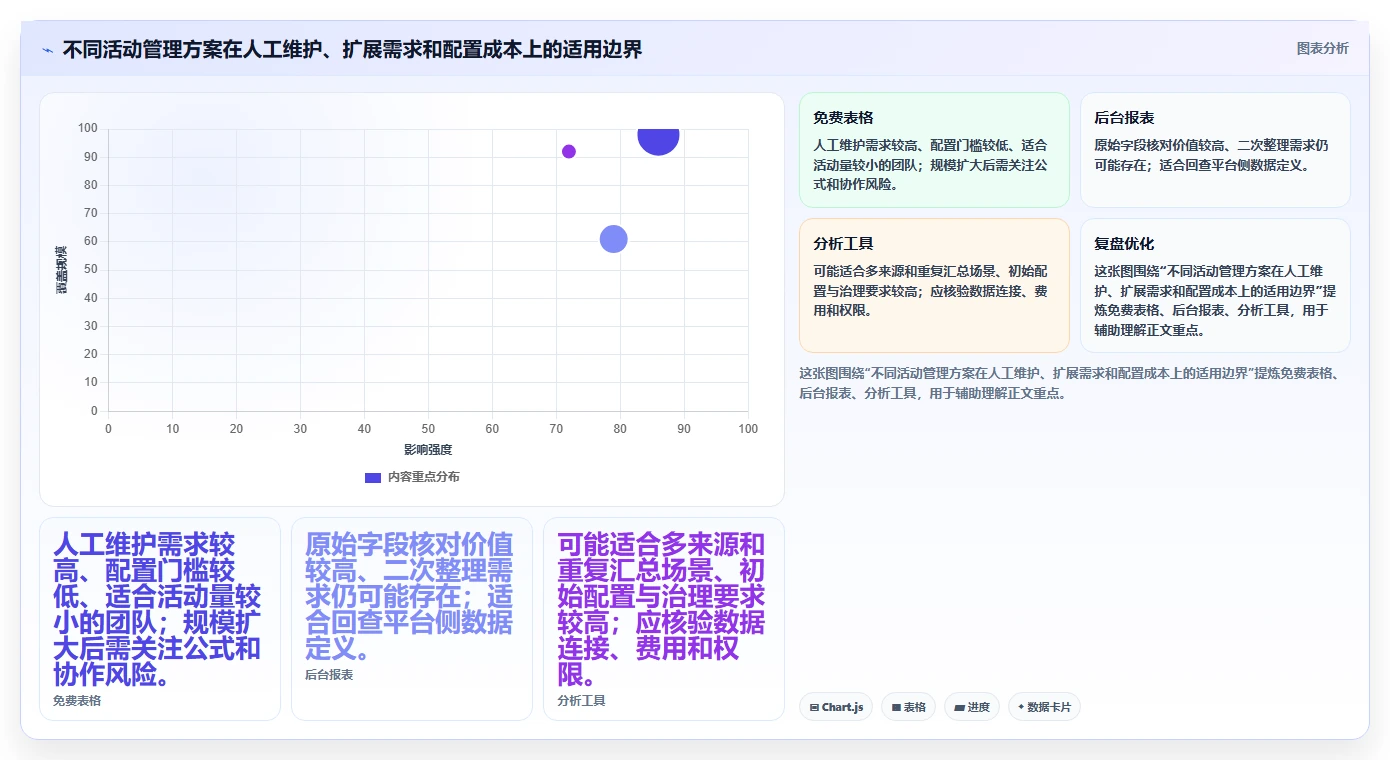
Task: Click the 进度 tag
Action: point(972,707)
